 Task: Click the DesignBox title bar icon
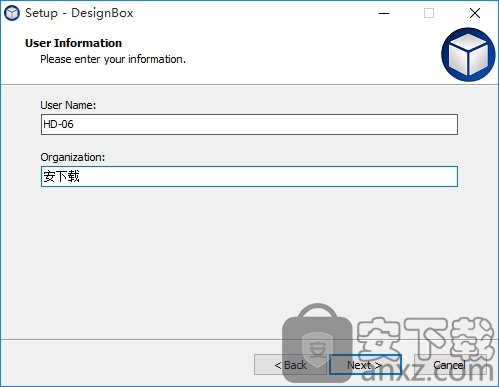pyautogui.click(x=12, y=13)
